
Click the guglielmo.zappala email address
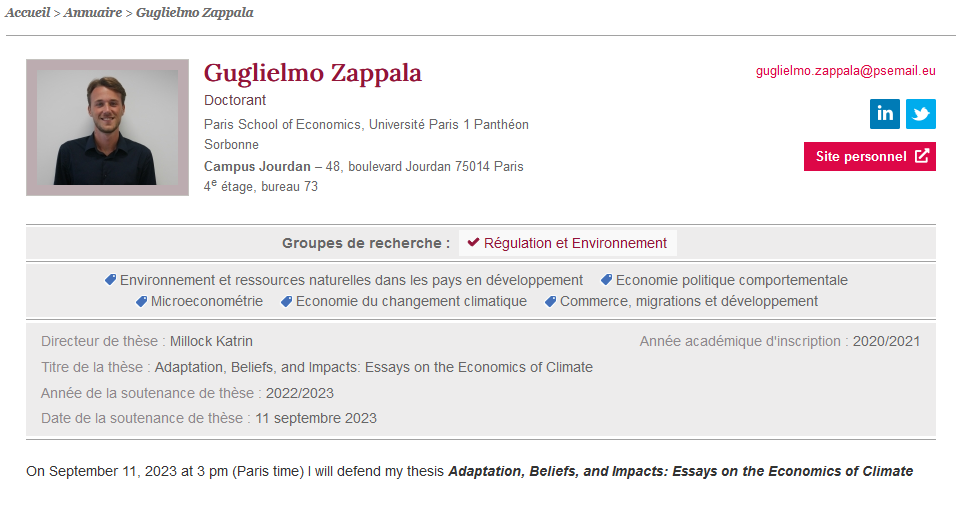coord(846,71)
